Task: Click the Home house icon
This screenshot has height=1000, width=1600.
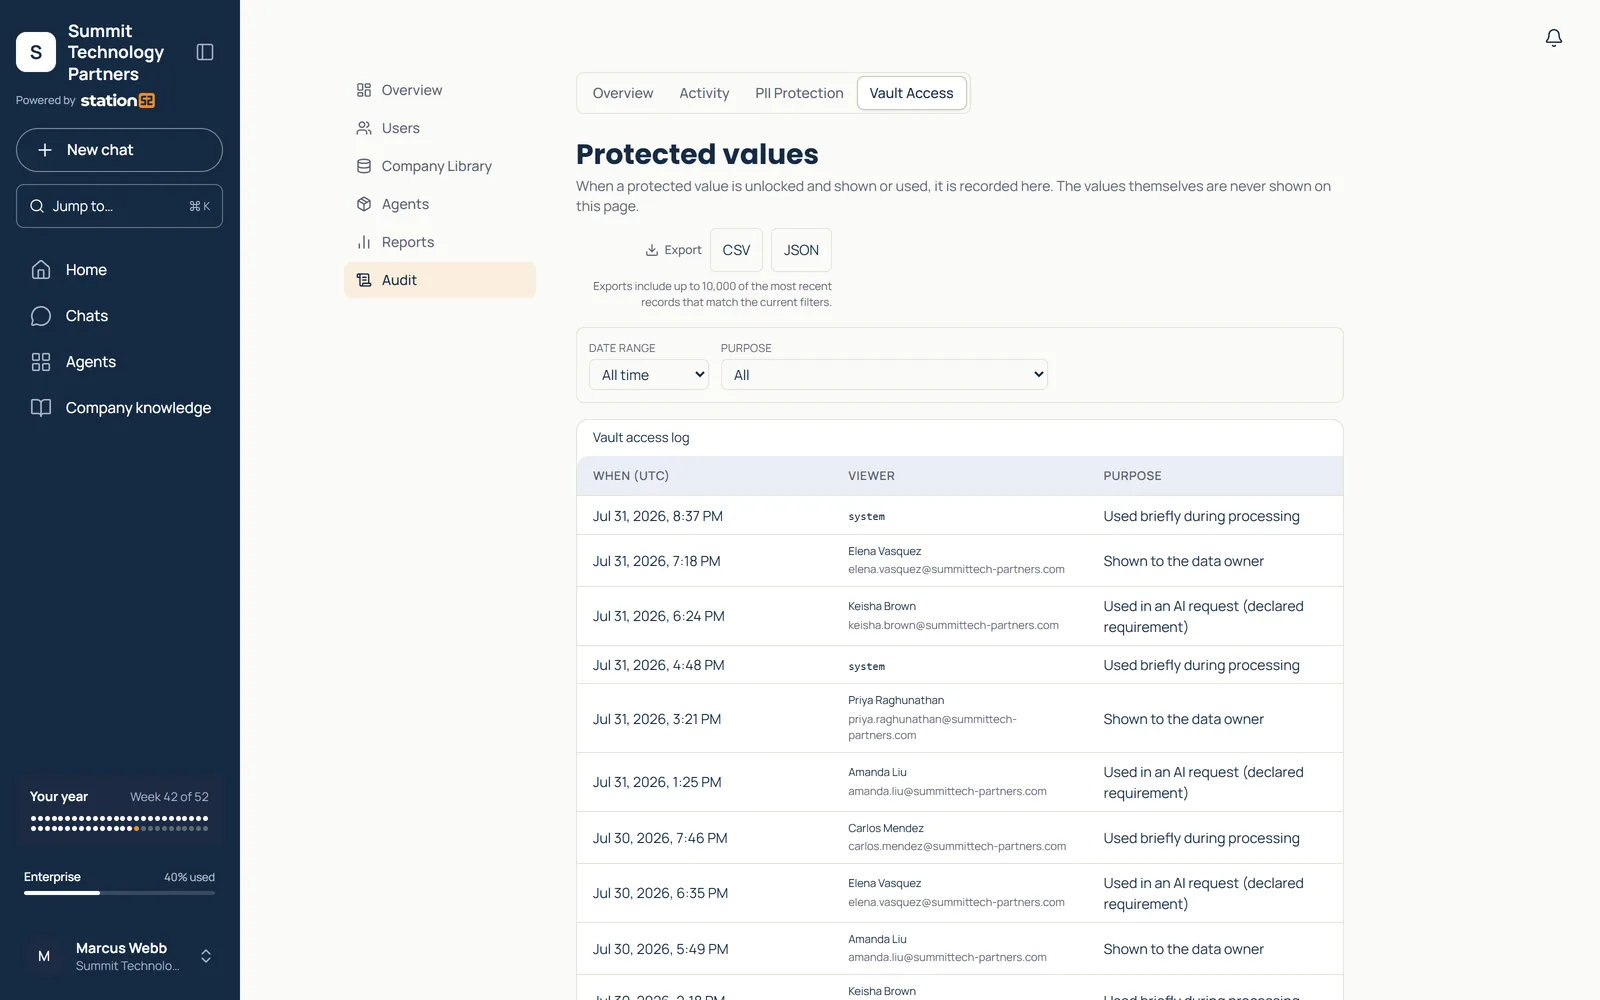Action: click(x=41, y=270)
